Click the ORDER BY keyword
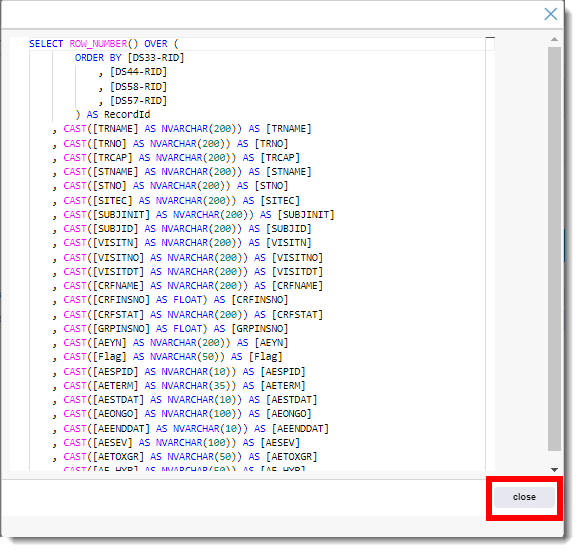Screen dimensions: 580x552 pyautogui.click(x=98, y=58)
